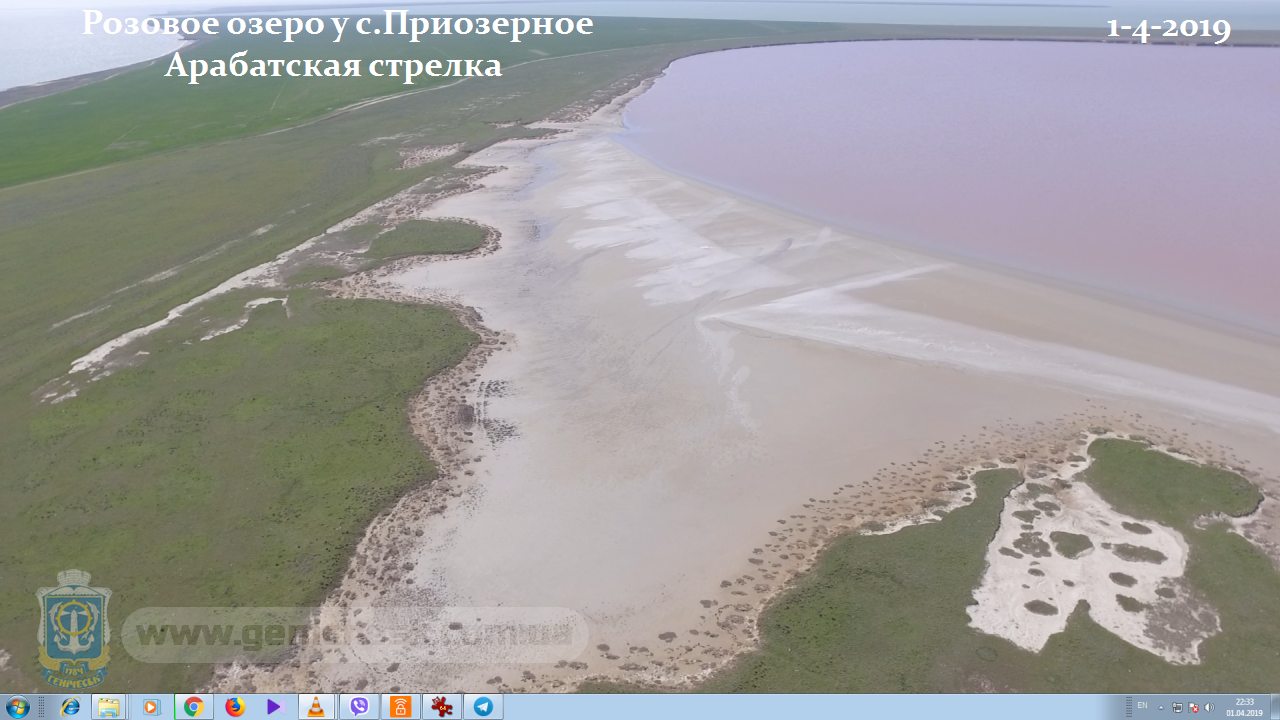Expand the hidden system tray icons

[x=1161, y=707]
